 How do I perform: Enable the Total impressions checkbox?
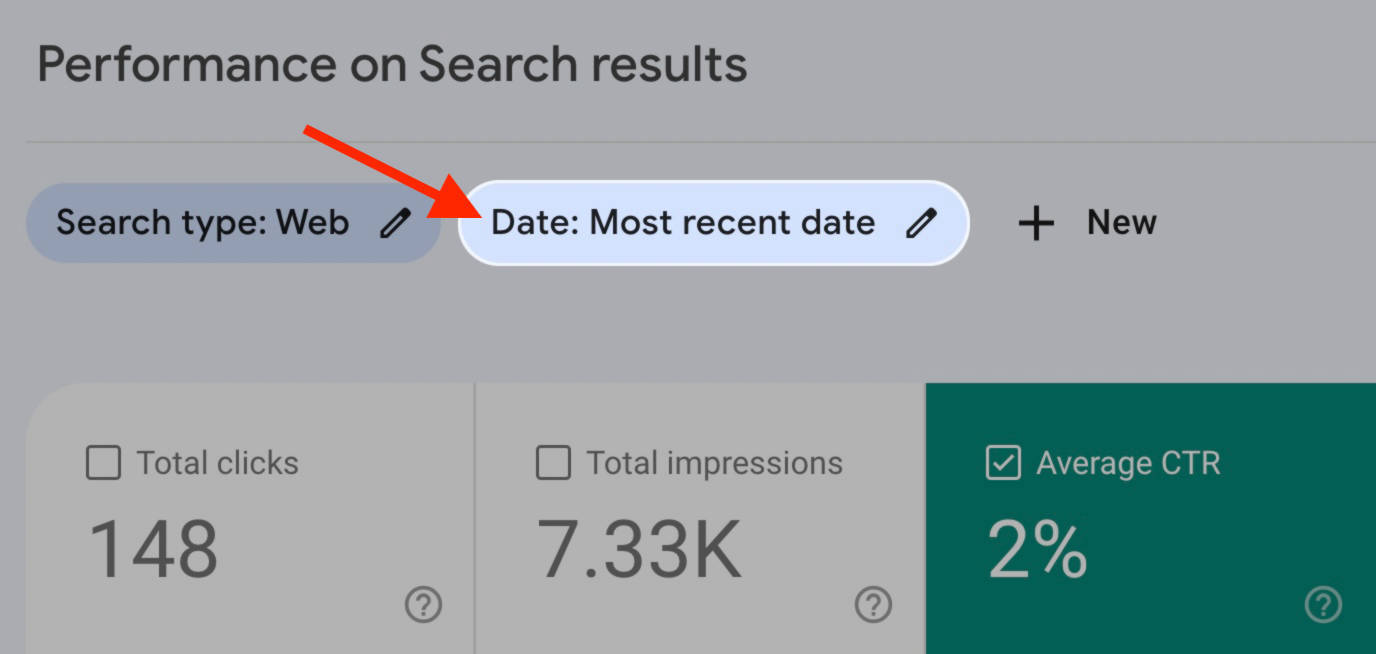[x=553, y=462]
